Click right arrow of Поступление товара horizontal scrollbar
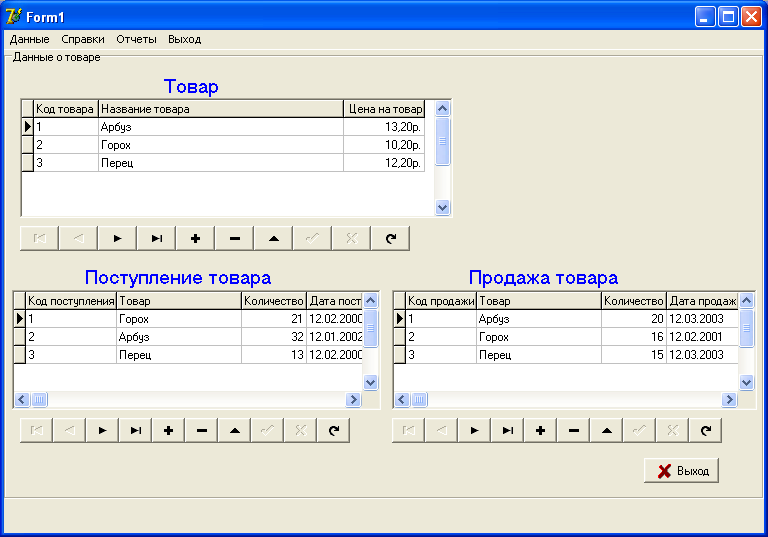 (x=353, y=399)
